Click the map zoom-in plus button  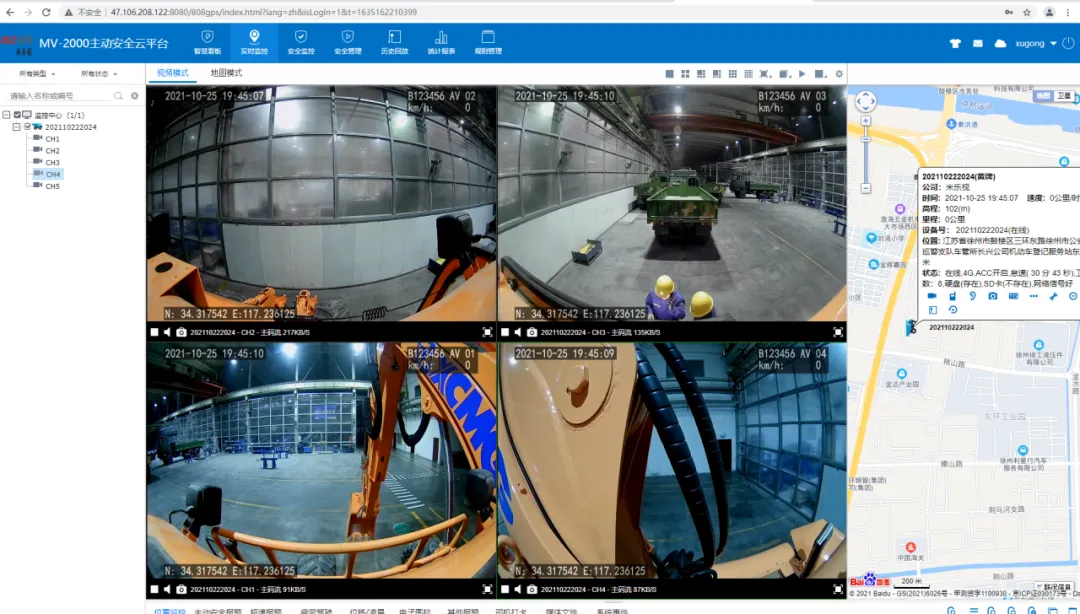point(866,121)
